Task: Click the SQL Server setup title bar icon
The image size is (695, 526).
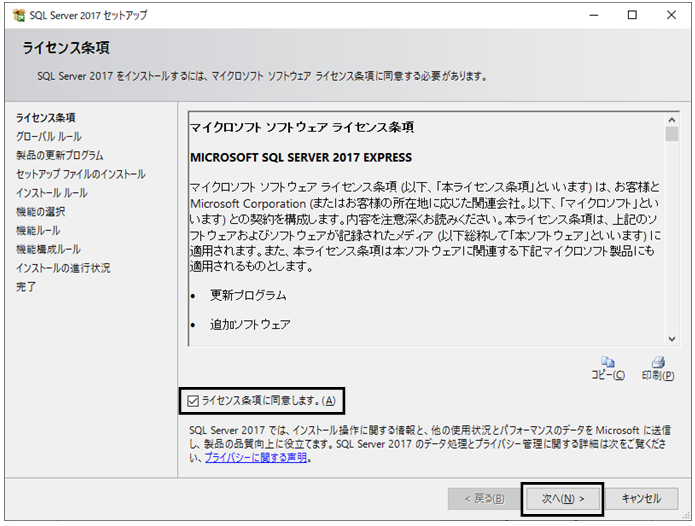Action: pos(19,15)
